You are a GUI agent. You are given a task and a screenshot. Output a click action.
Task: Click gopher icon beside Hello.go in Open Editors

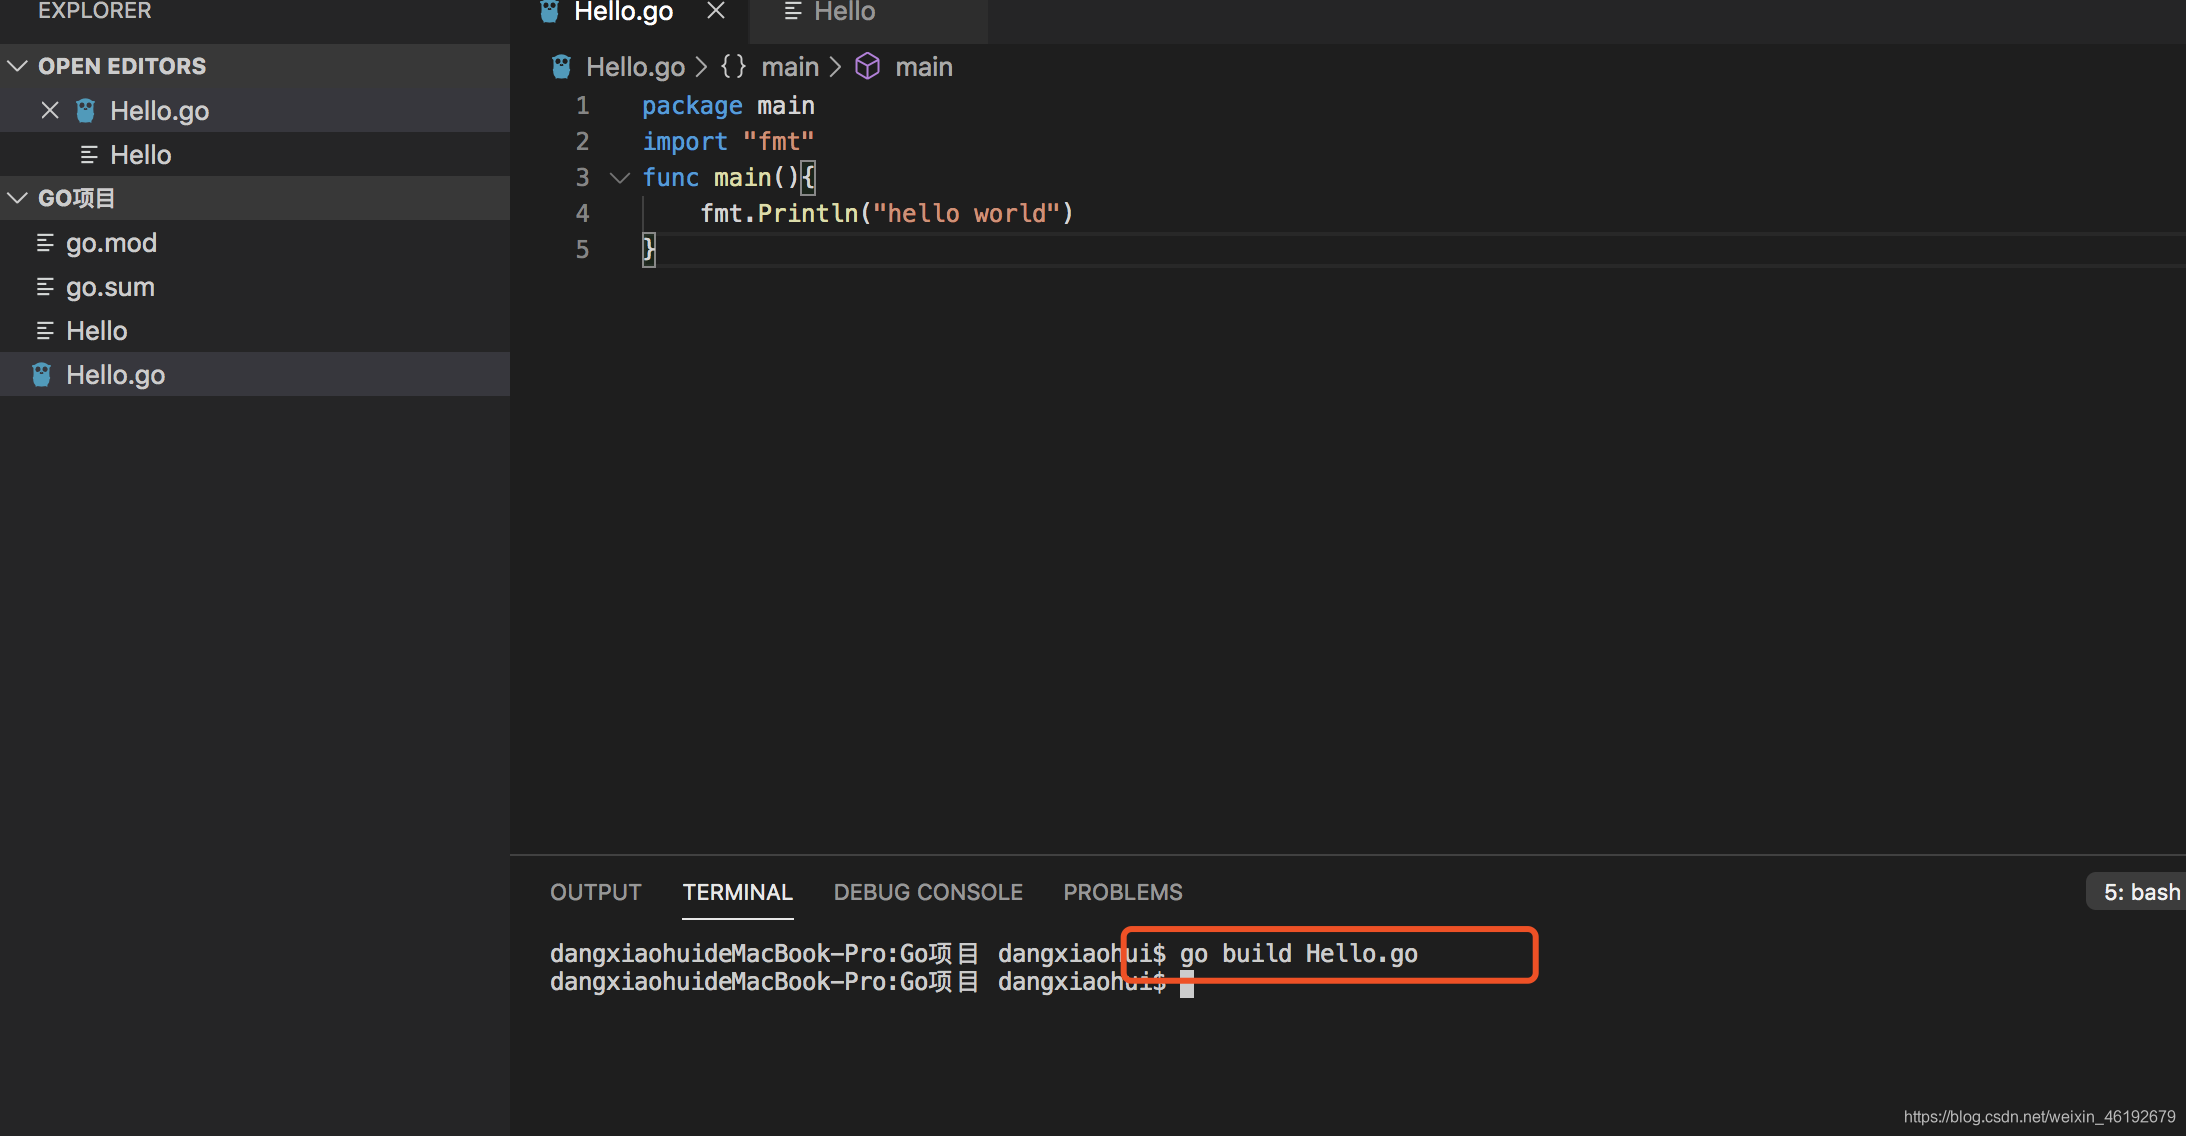pos(86,110)
